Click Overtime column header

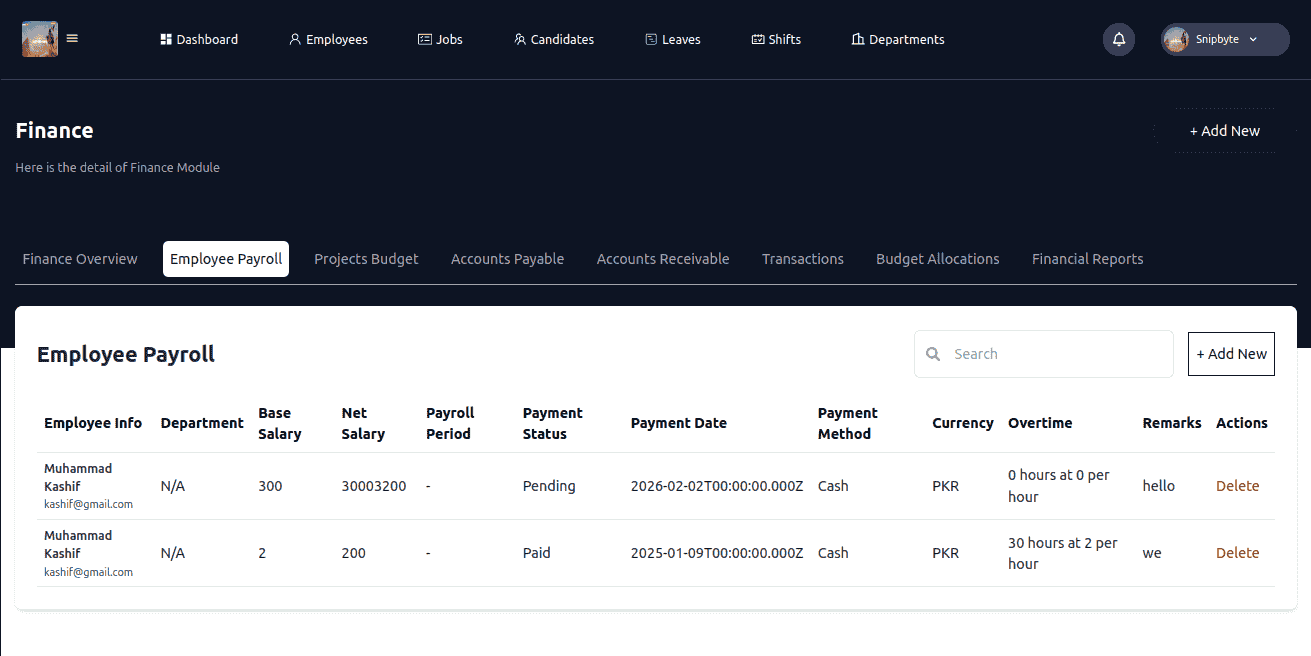(x=1040, y=423)
